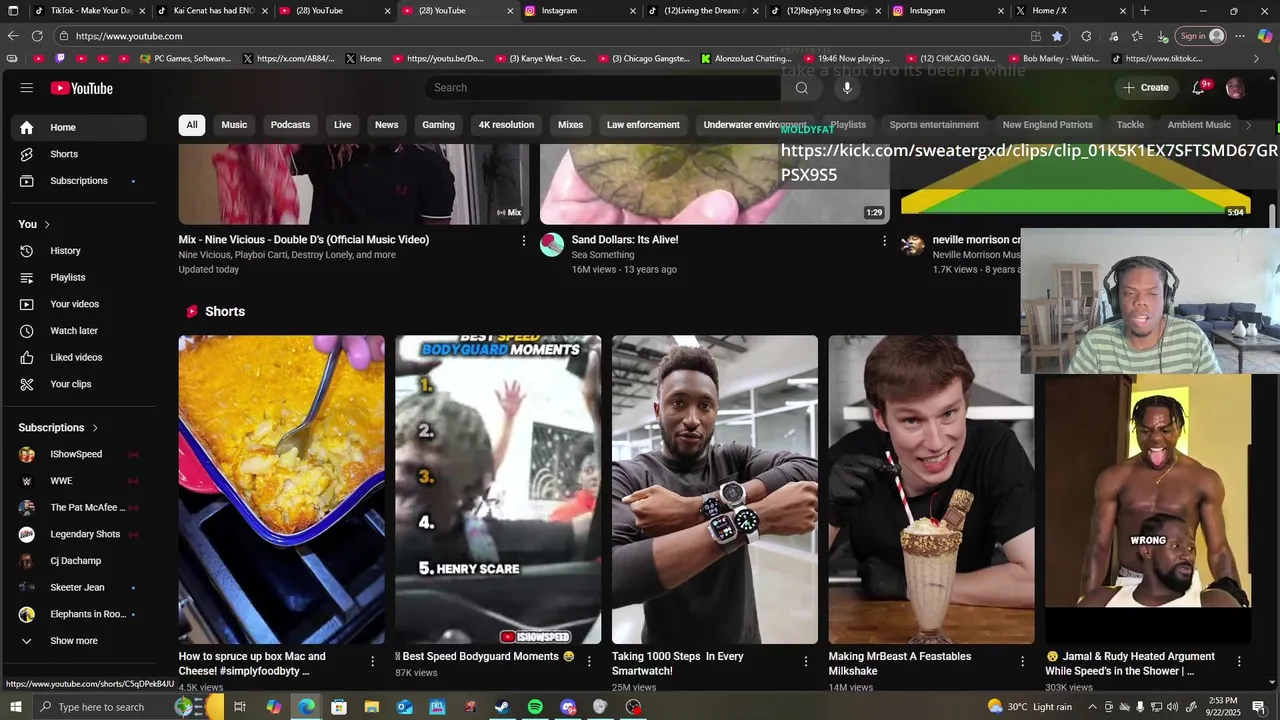The image size is (1280, 720).
Task: Expand the You section chevron
Action: pyautogui.click(x=47, y=224)
